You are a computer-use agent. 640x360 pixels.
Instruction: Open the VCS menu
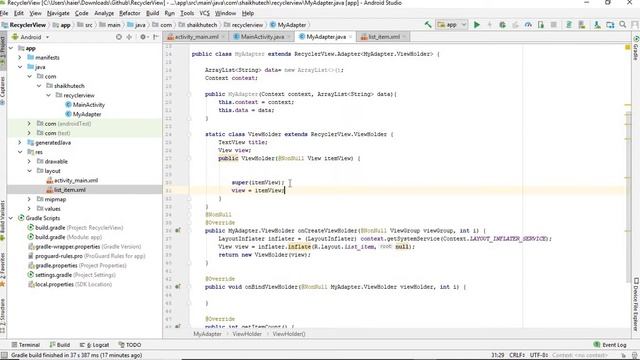click(204, 13)
